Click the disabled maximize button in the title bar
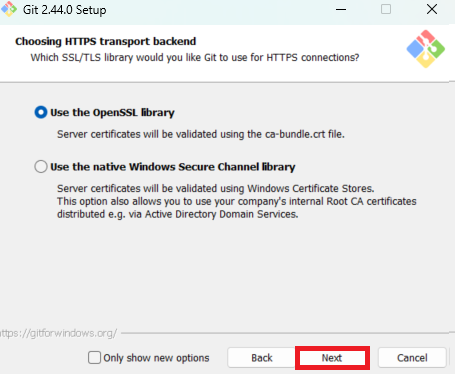Screen dimensions: 455x374 point(386,9)
